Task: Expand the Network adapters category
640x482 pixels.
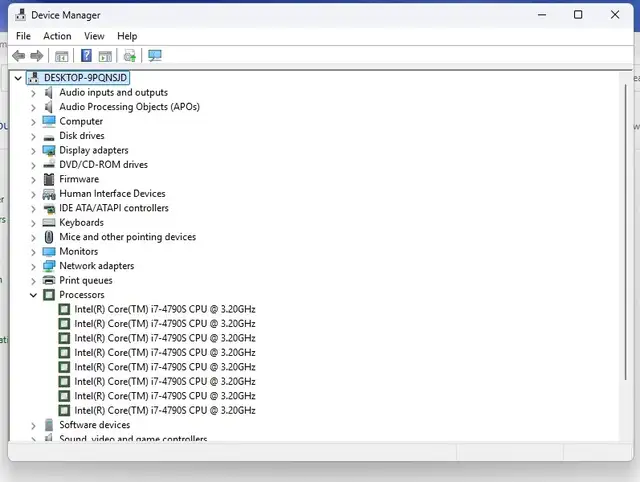Action: (x=33, y=267)
